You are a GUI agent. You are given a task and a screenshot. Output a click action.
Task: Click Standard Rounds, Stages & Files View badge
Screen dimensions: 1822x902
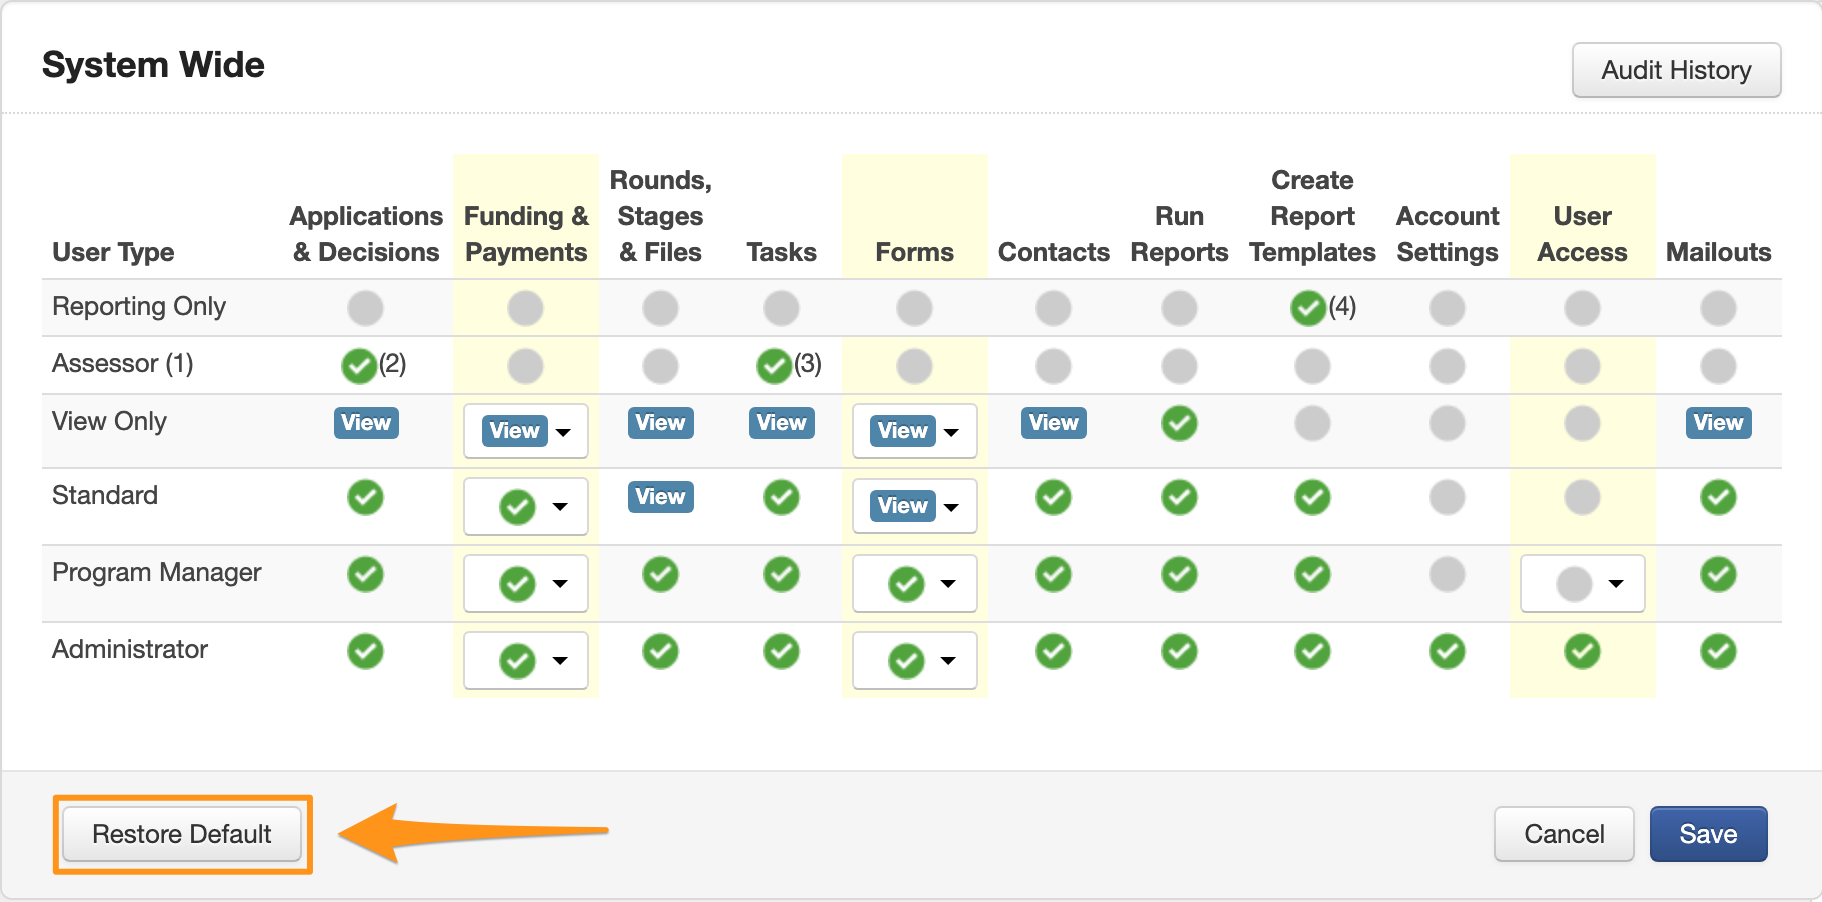click(660, 497)
